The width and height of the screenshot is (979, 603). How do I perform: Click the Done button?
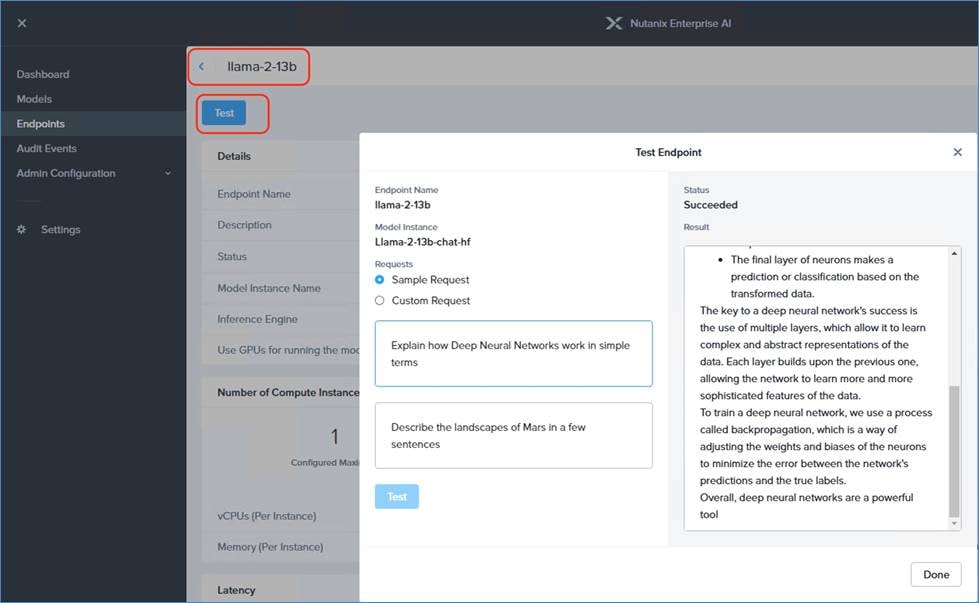[936, 574]
